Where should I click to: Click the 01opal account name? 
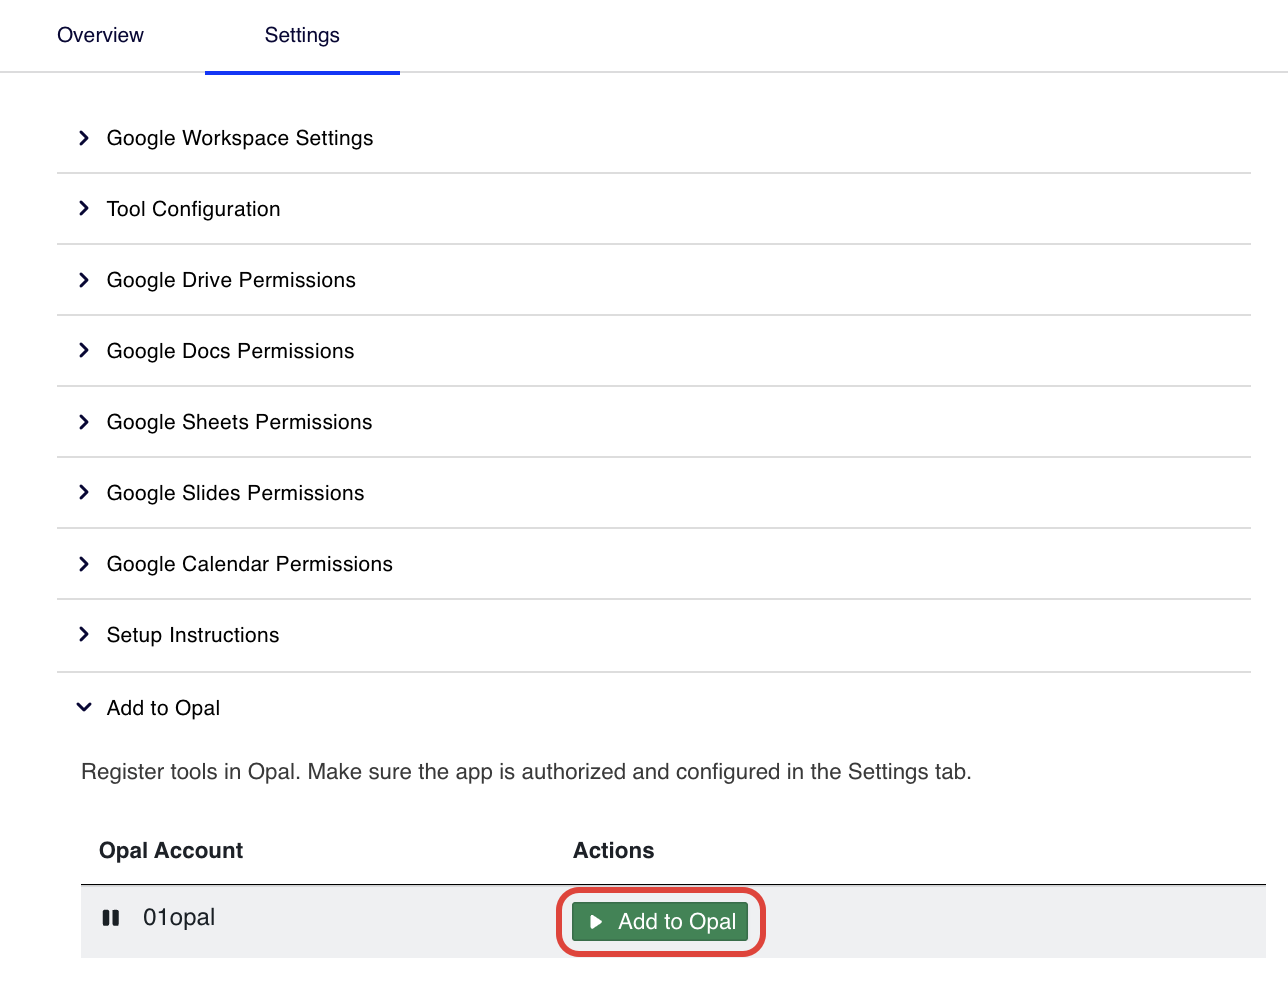pyautogui.click(x=179, y=918)
